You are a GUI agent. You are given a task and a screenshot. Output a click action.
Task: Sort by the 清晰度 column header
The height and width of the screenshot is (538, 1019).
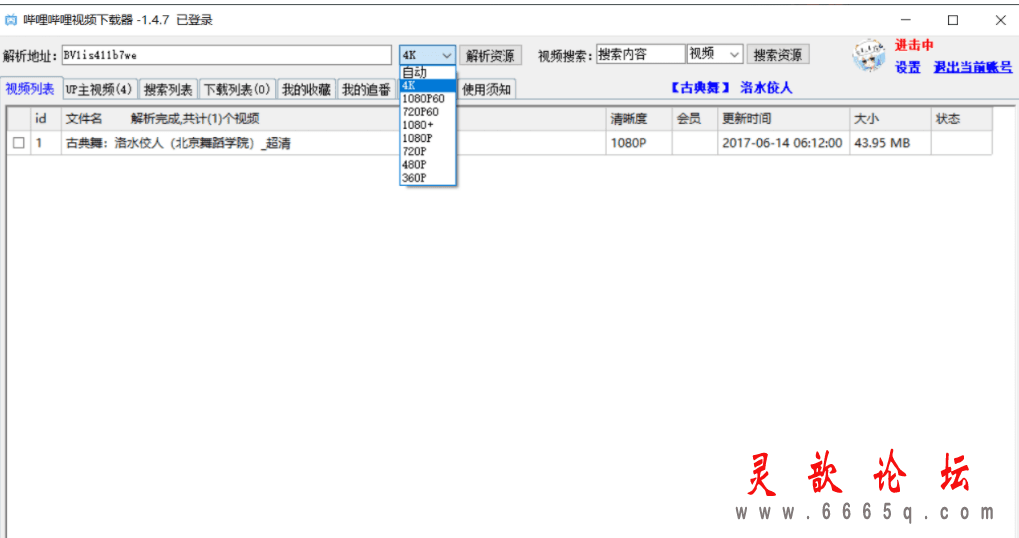[x=639, y=119]
